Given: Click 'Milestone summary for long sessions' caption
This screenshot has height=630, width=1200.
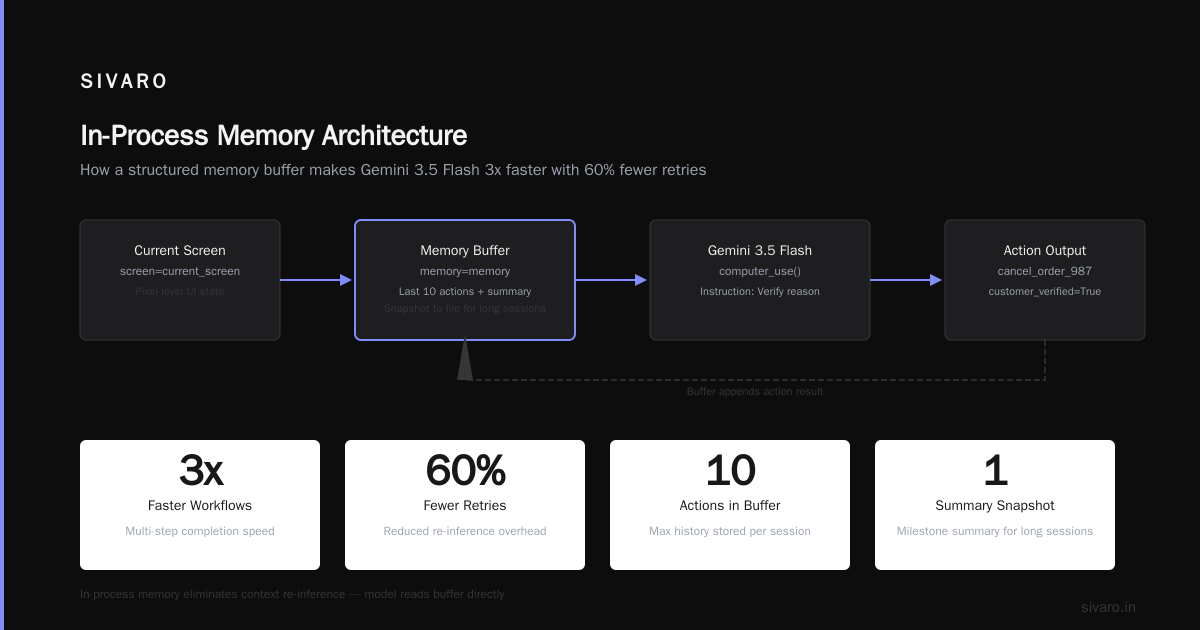Looking at the screenshot, I should point(995,531).
